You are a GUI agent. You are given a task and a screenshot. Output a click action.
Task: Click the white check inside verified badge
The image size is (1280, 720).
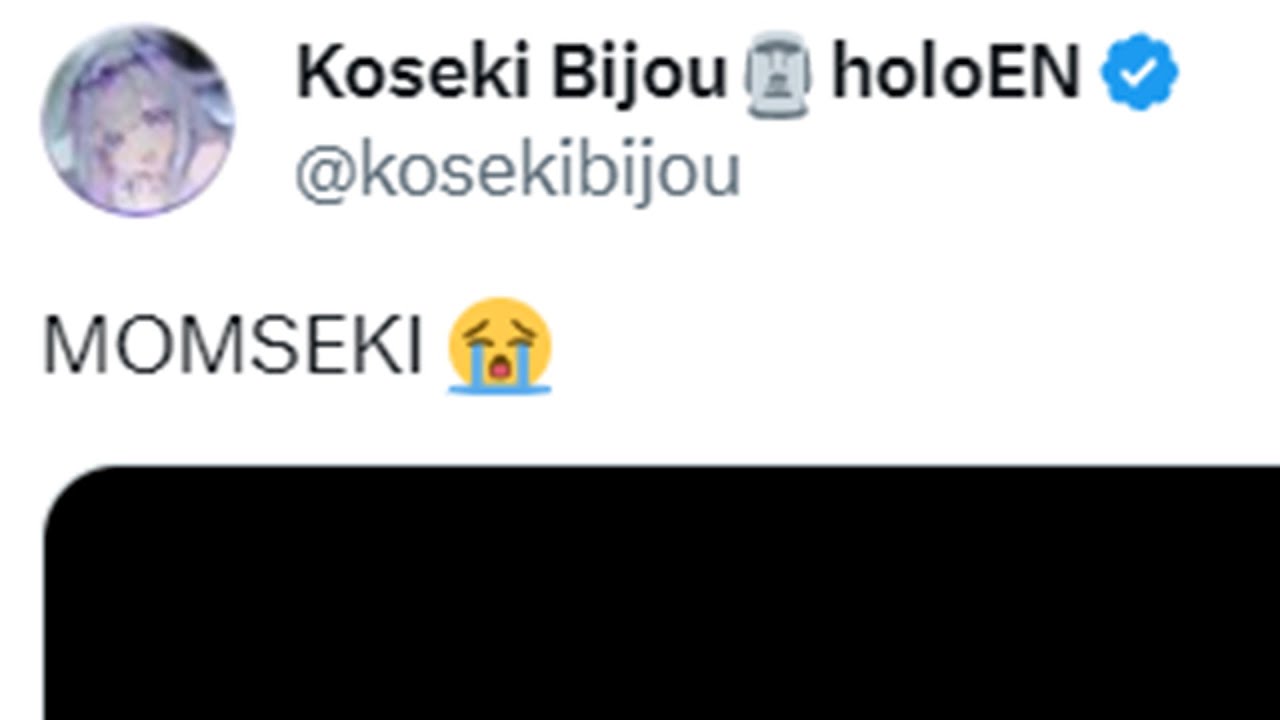1140,72
